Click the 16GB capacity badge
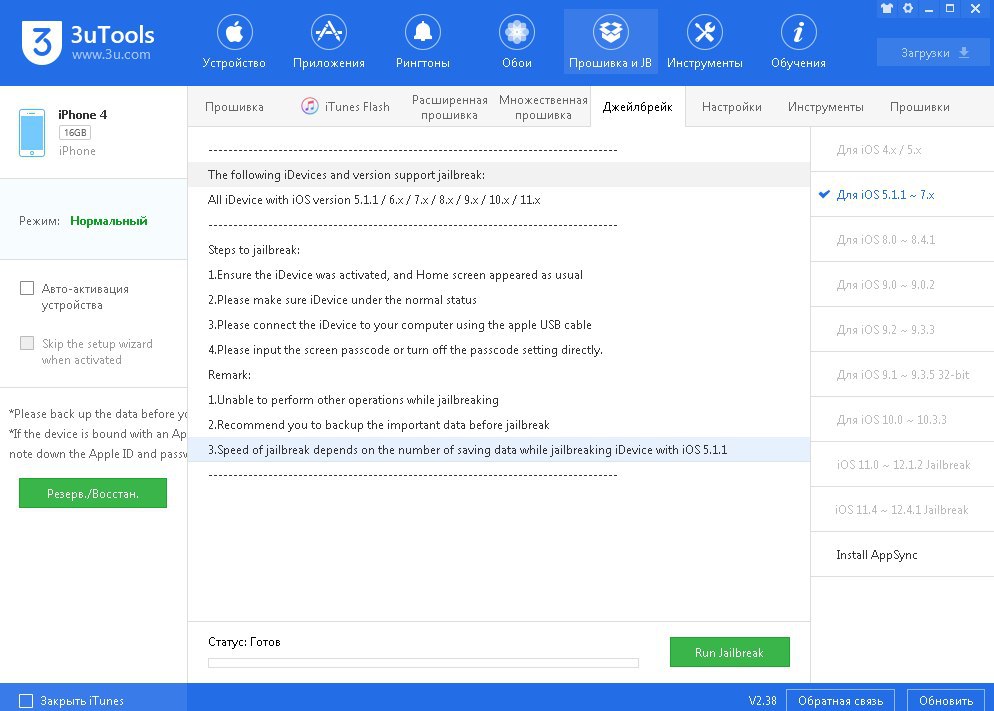 pyautogui.click(x=75, y=132)
